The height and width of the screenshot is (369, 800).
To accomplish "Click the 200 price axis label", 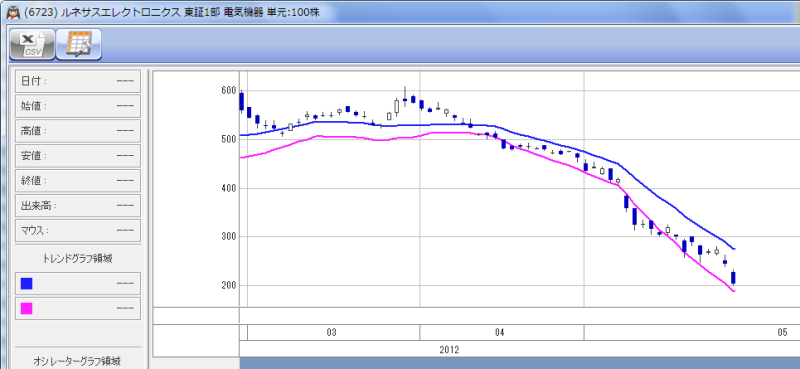I will (228, 285).
